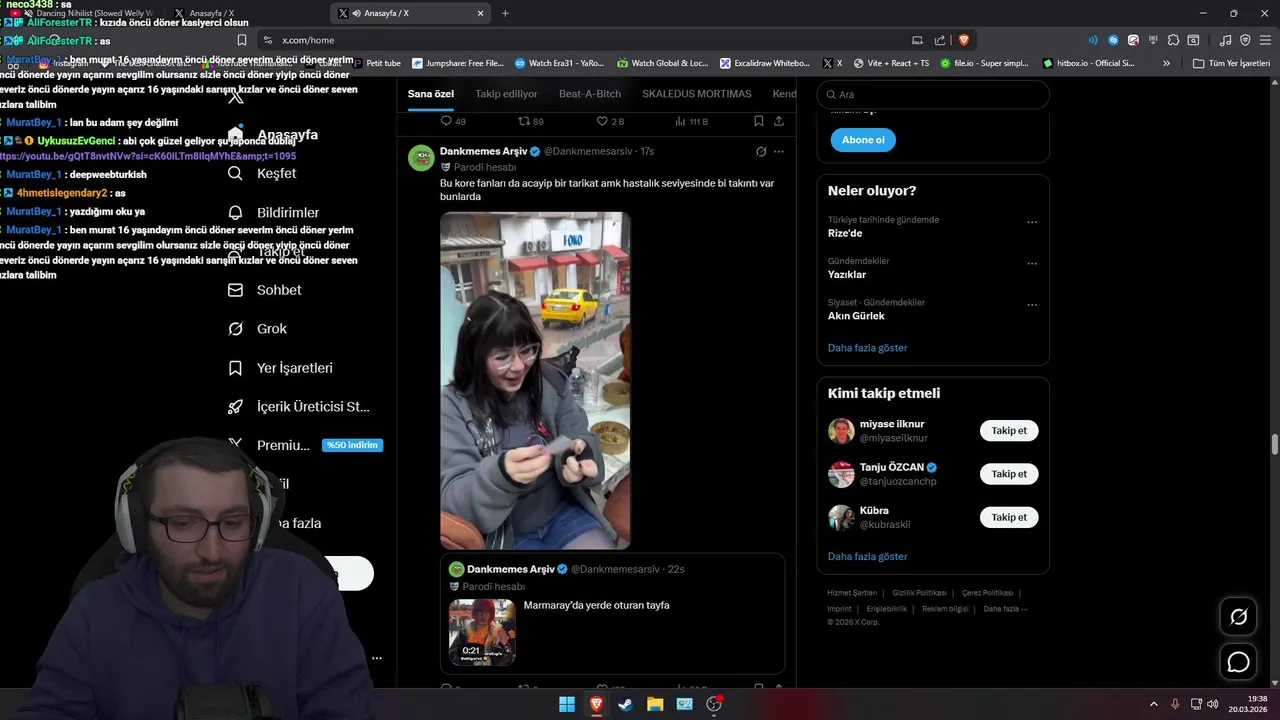The height and width of the screenshot is (720, 1280).
Task: View analytics showing 111 B views
Action: tap(691, 121)
